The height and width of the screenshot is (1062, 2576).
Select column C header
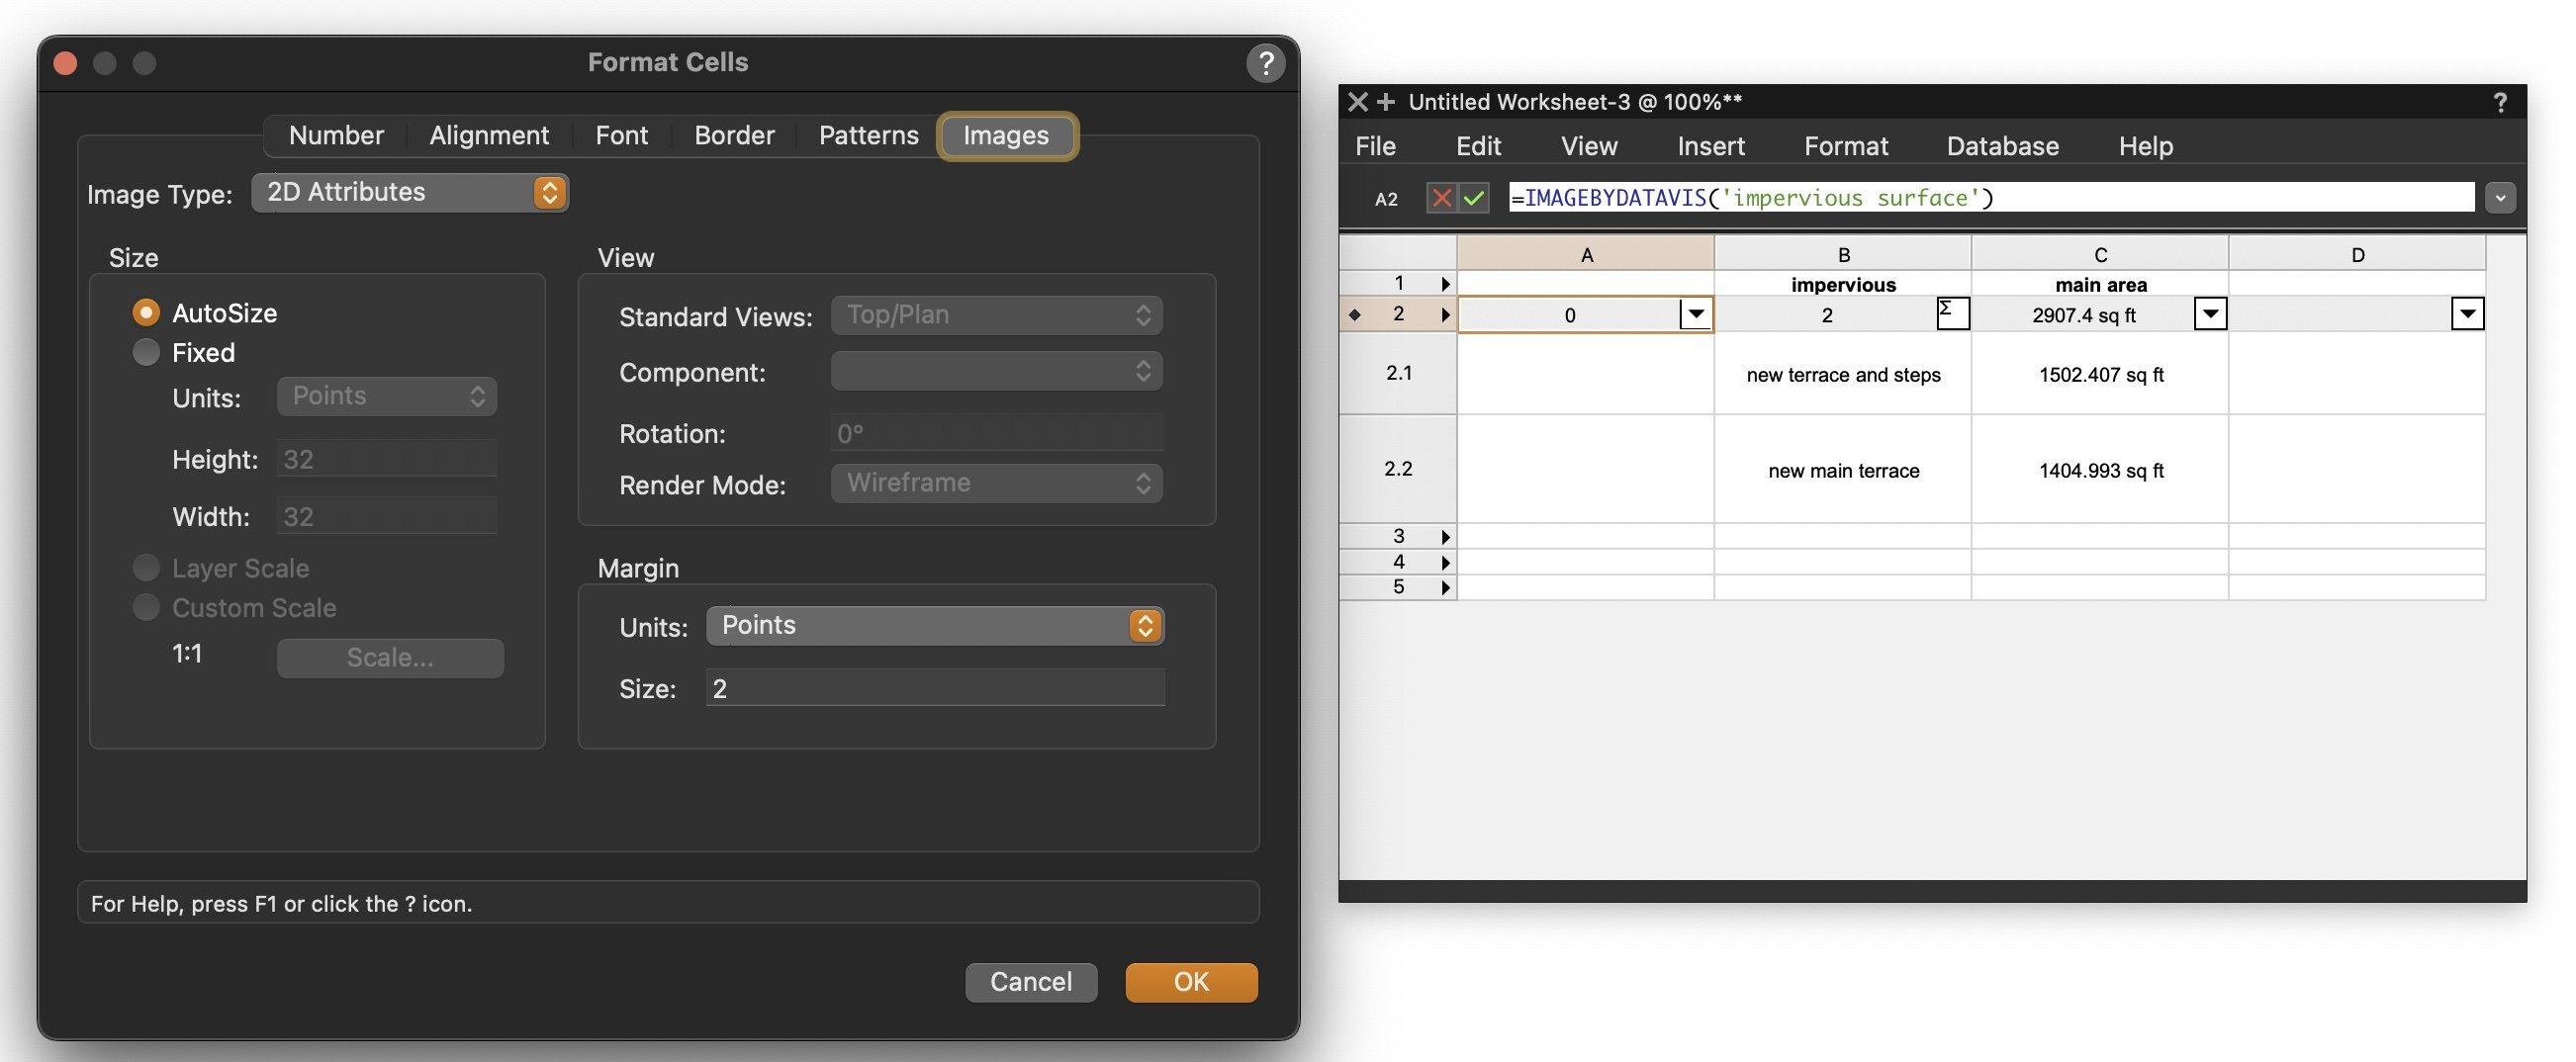[x=2099, y=255]
